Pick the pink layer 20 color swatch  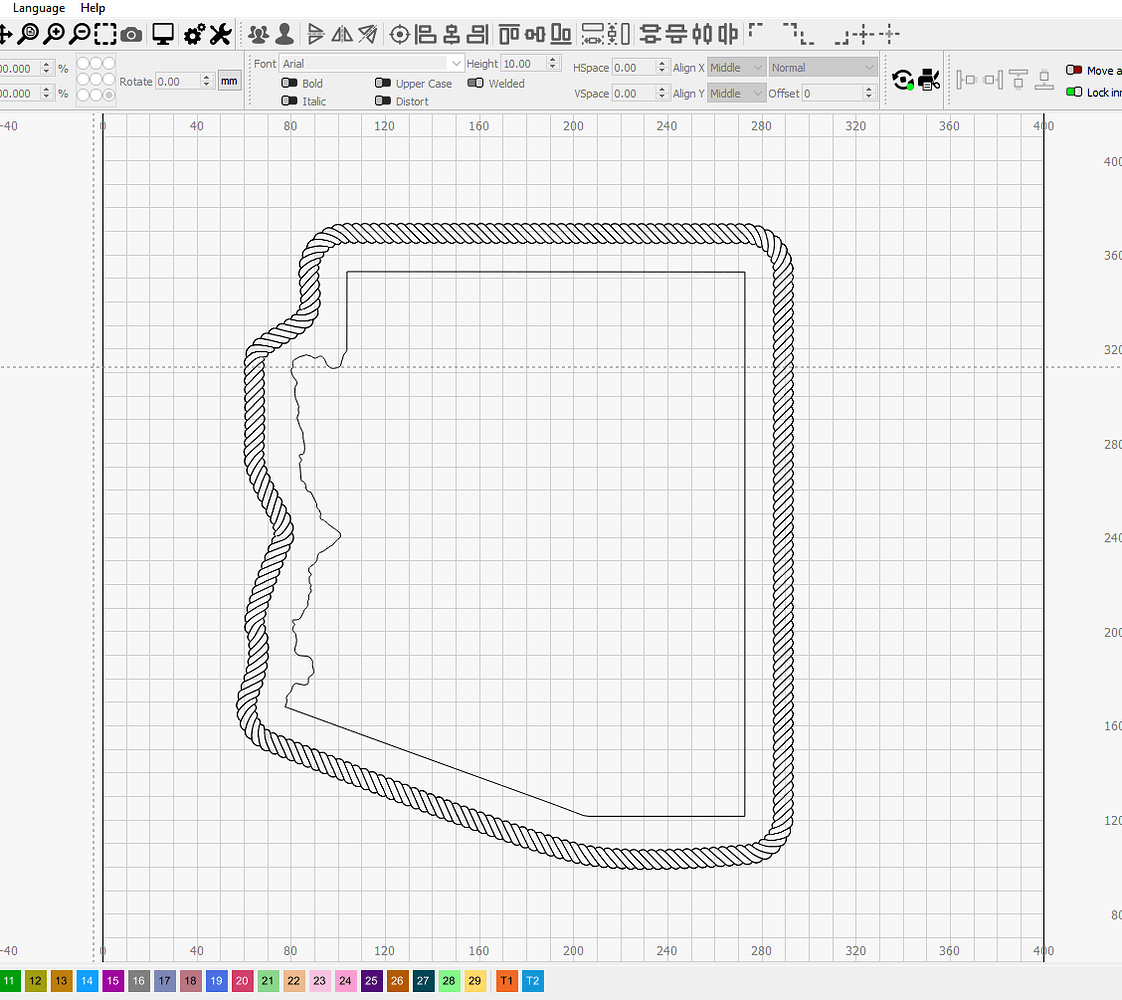coord(242,981)
